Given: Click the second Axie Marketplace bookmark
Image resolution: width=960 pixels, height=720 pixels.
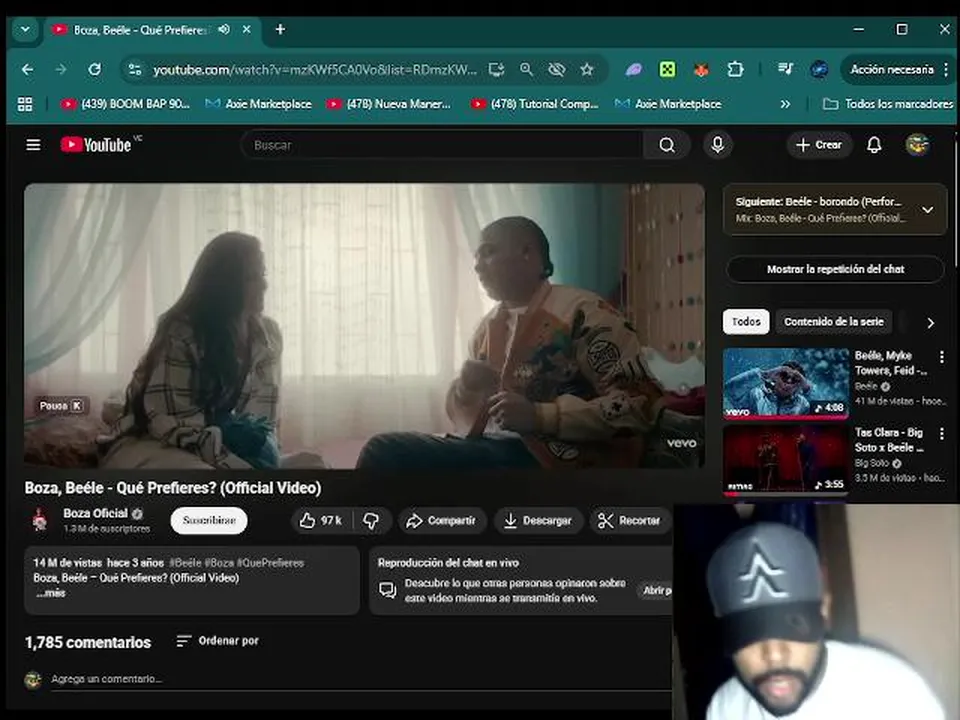Looking at the screenshot, I should click(x=668, y=104).
